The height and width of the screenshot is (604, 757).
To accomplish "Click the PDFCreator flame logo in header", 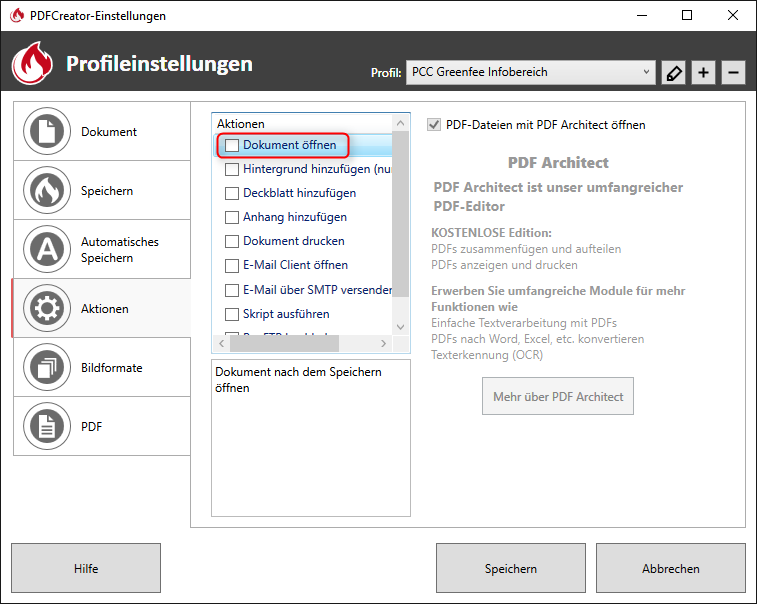I will [x=32, y=63].
